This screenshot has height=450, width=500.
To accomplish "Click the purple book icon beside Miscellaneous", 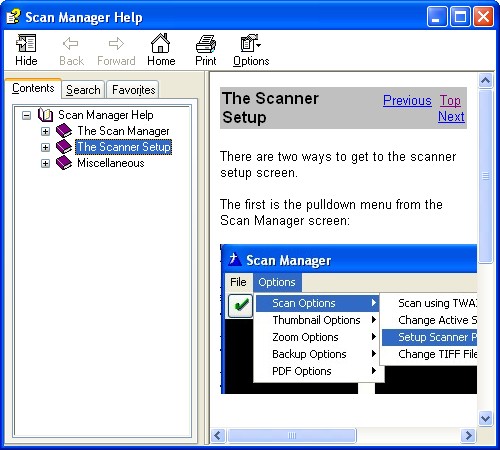I will tap(64, 163).
